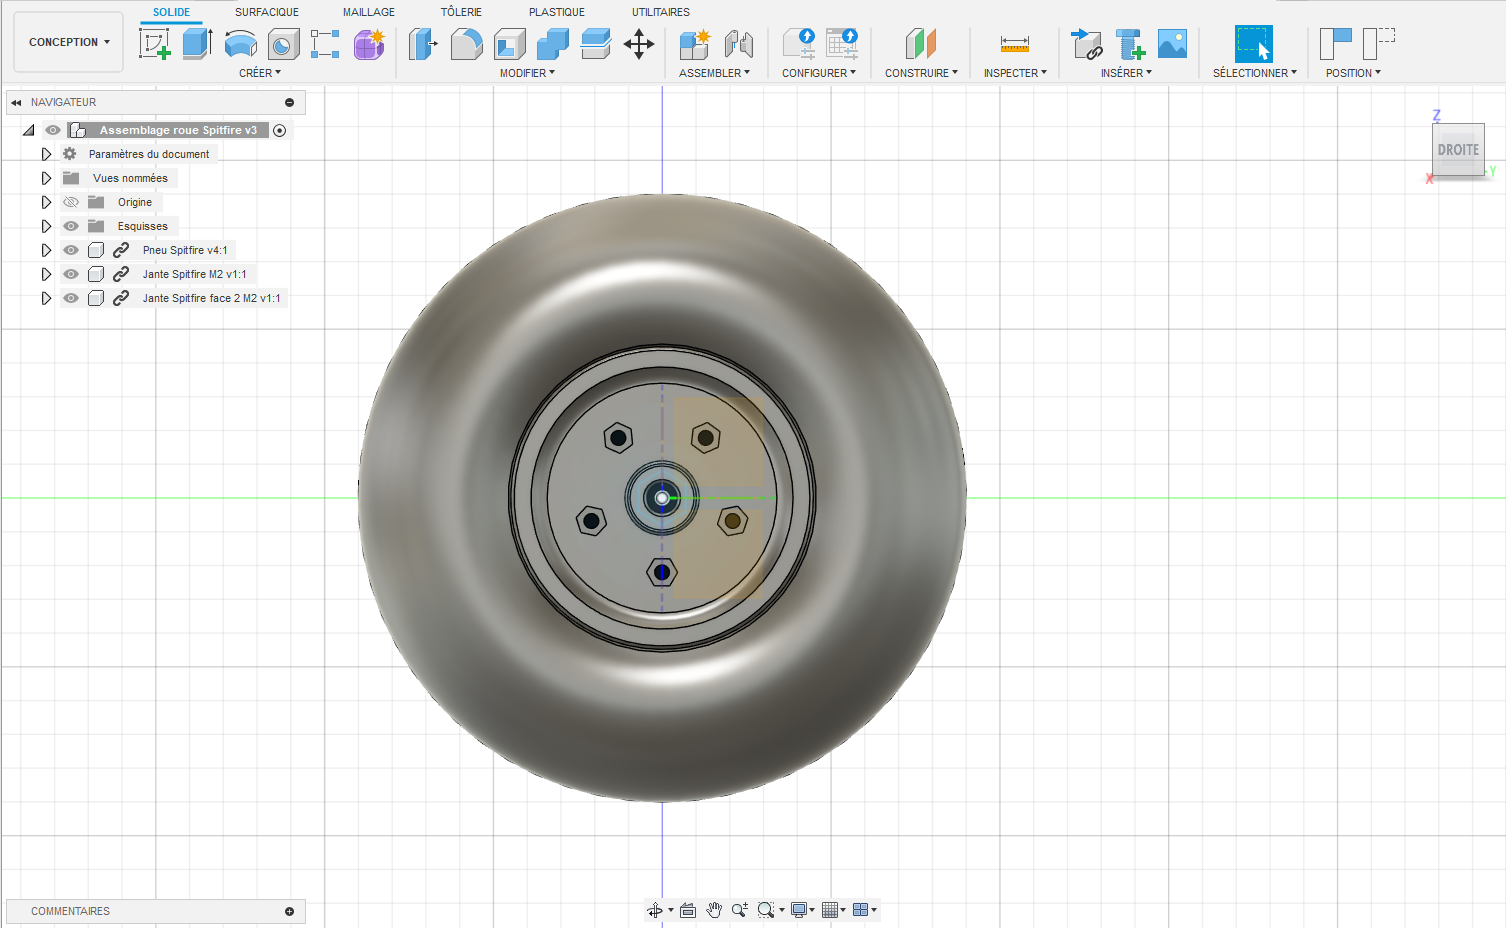Viewport: 1506px width, 928px height.
Task: Expand the COMMENTAIRES panel plus button
Action: [x=289, y=911]
